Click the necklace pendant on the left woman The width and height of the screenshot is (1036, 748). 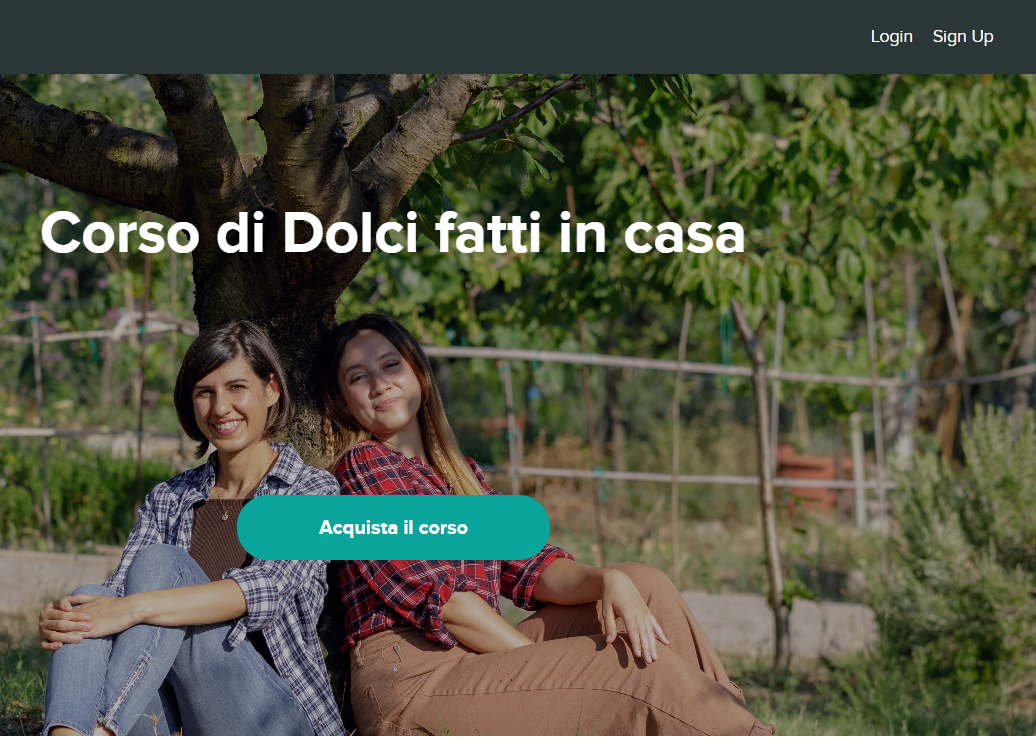click(225, 515)
